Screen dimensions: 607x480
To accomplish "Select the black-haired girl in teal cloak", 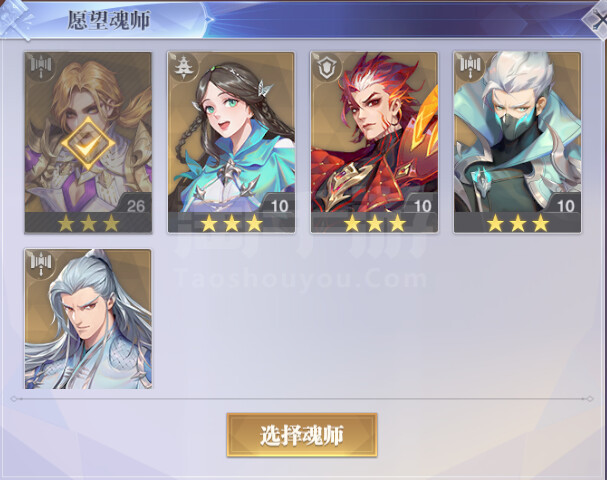I will pyautogui.click(x=231, y=142).
